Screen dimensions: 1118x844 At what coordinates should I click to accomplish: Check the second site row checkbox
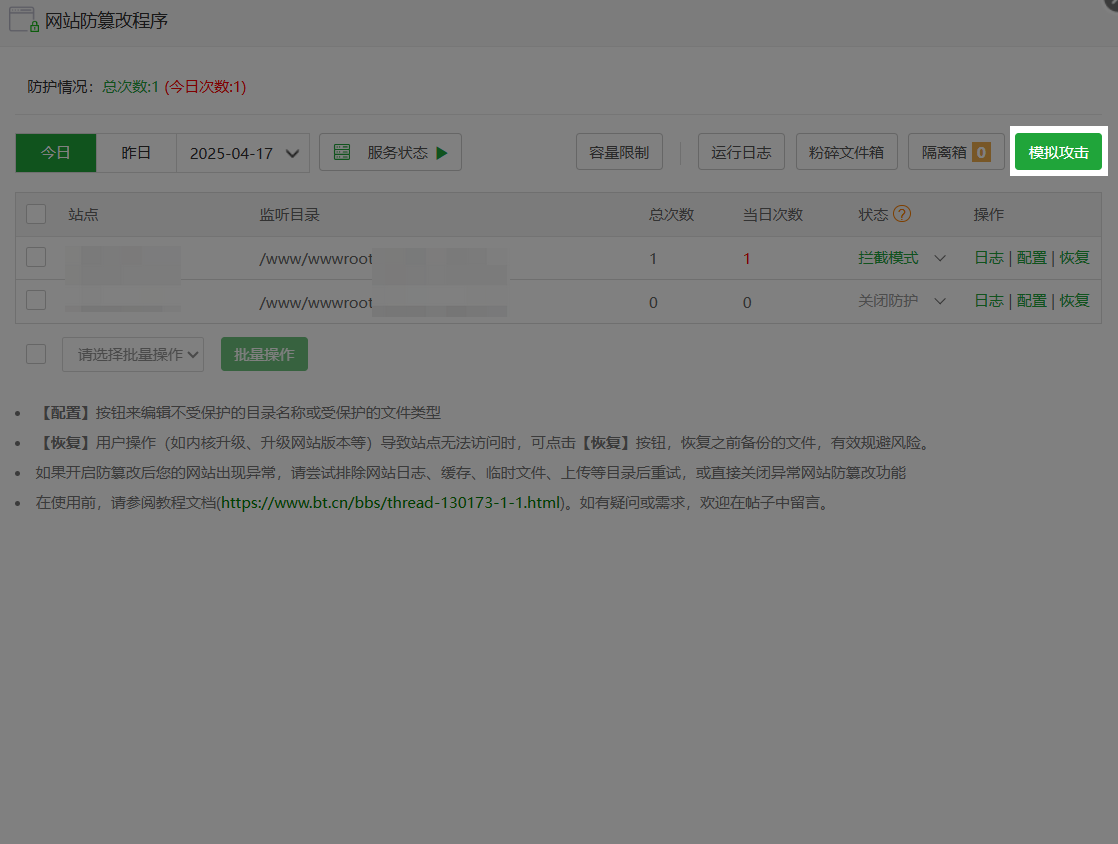coord(36,300)
